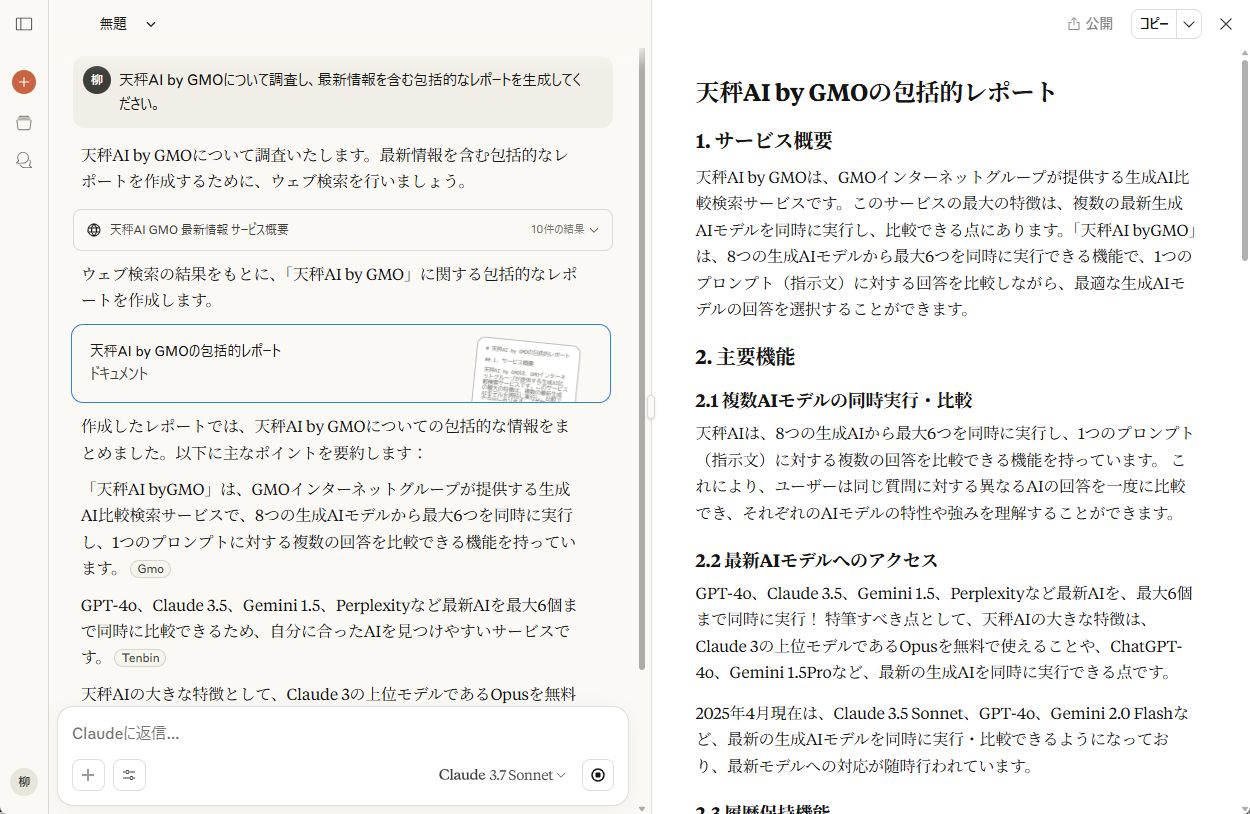
Task: Open the dropdown arrow next to コピー
Action: point(1192,24)
